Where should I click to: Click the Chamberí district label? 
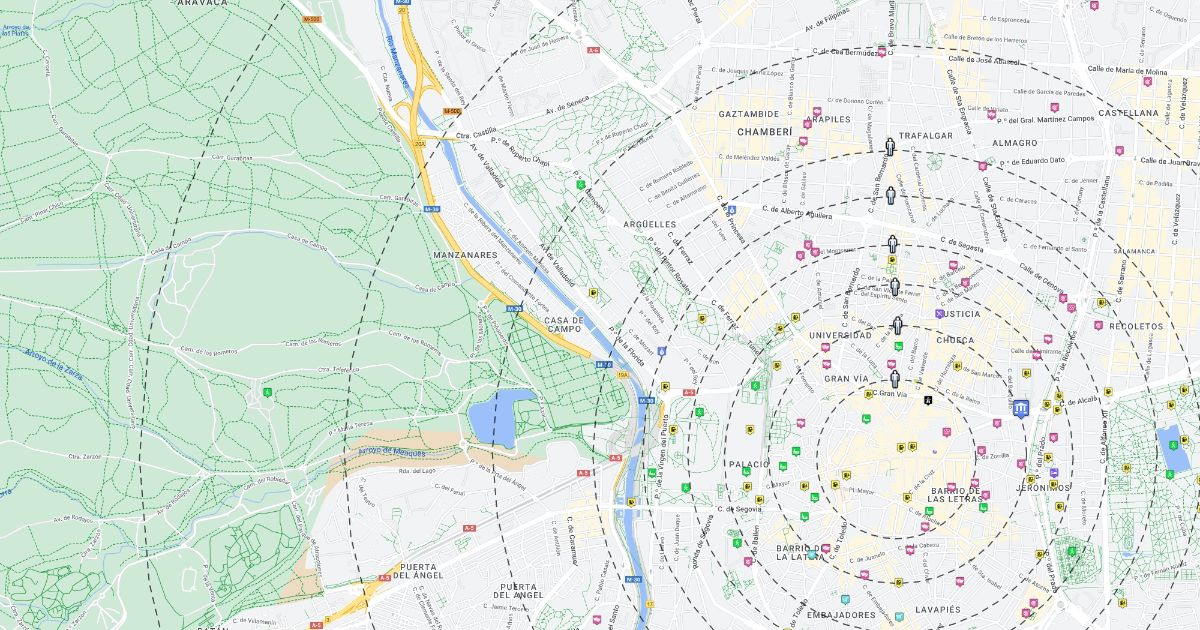764,131
